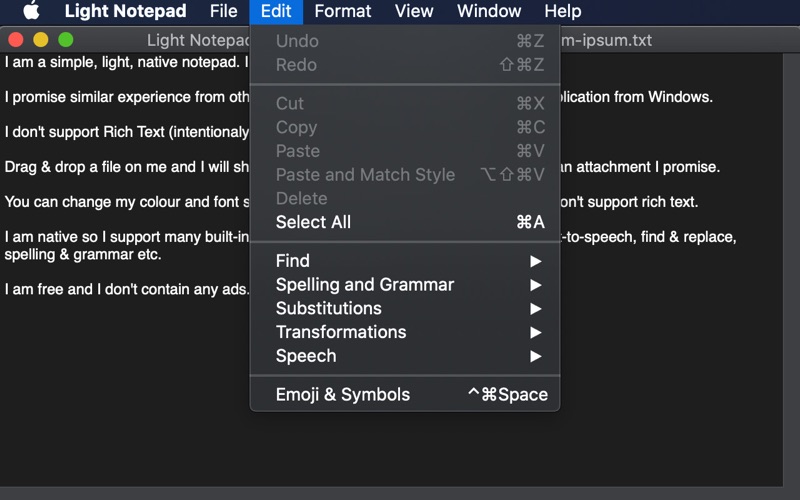800x500 pixels.
Task: Open the File menu
Action: [x=223, y=11]
